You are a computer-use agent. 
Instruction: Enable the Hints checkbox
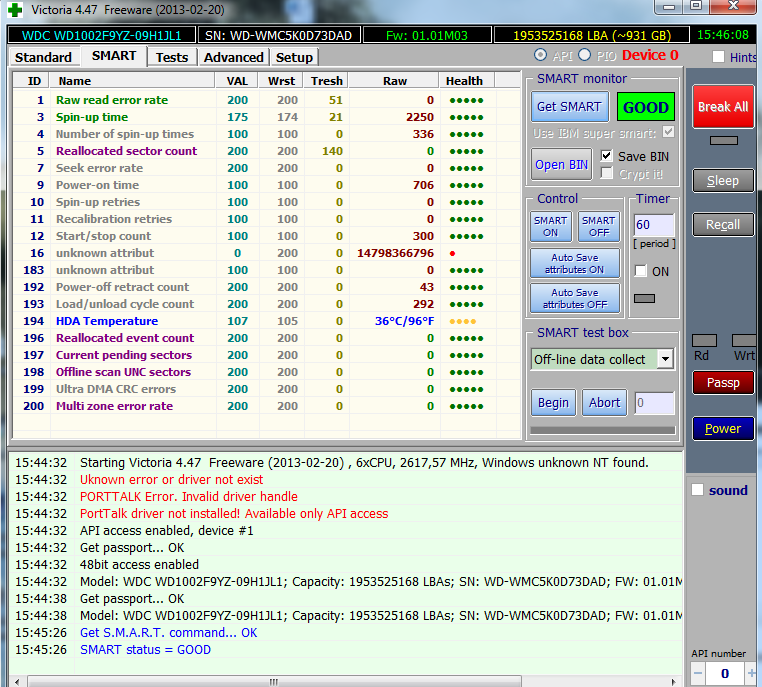click(x=718, y=57)
